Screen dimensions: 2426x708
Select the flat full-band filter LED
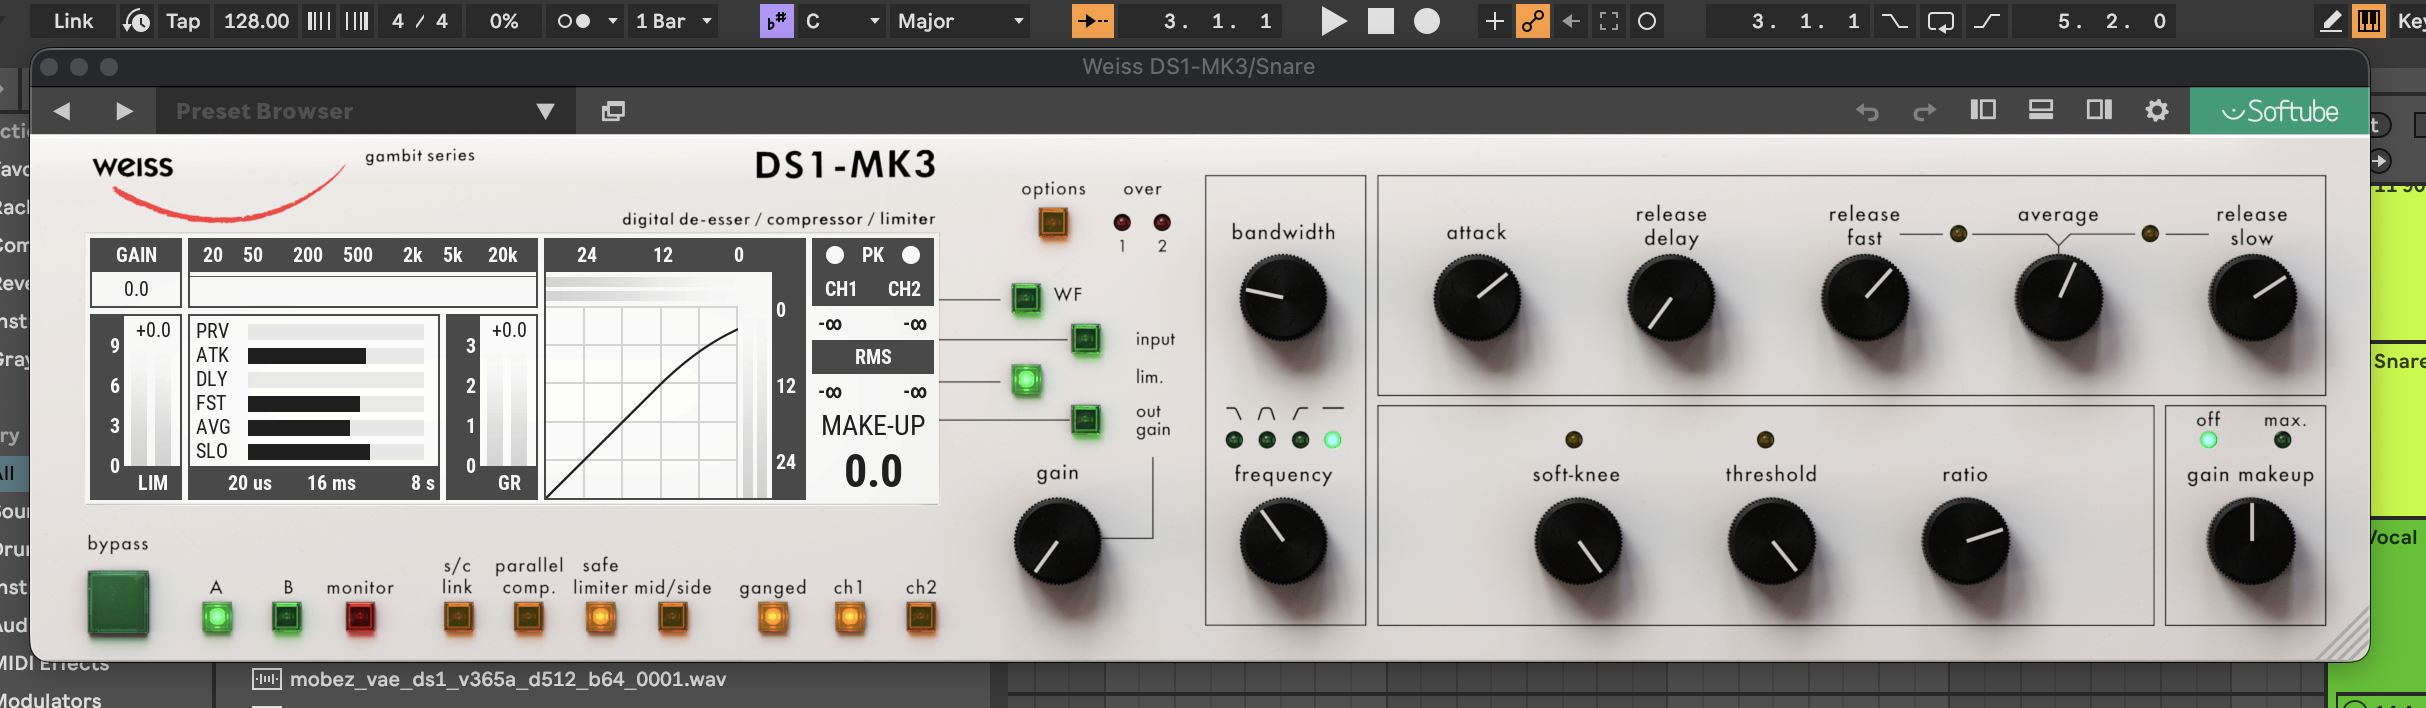tap(1332, 439)
